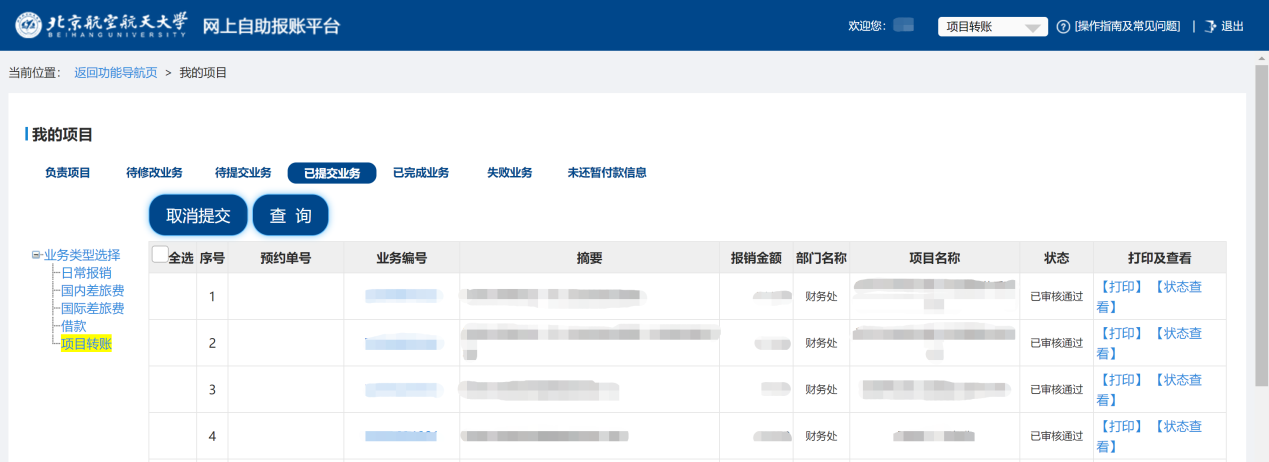The image size is (1269, 462).
Task: Go to the 失败业务 tab
Action: pyautogui.click(x=509, y=173)
